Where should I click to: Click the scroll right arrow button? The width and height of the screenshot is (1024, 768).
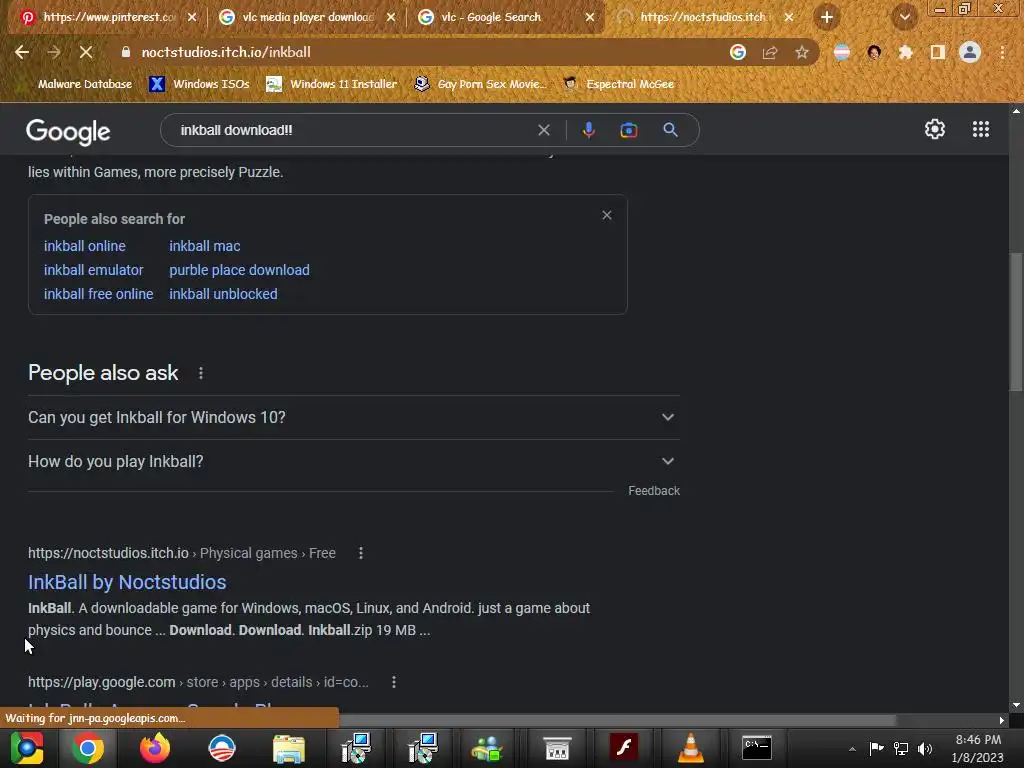coord(1002,720)
